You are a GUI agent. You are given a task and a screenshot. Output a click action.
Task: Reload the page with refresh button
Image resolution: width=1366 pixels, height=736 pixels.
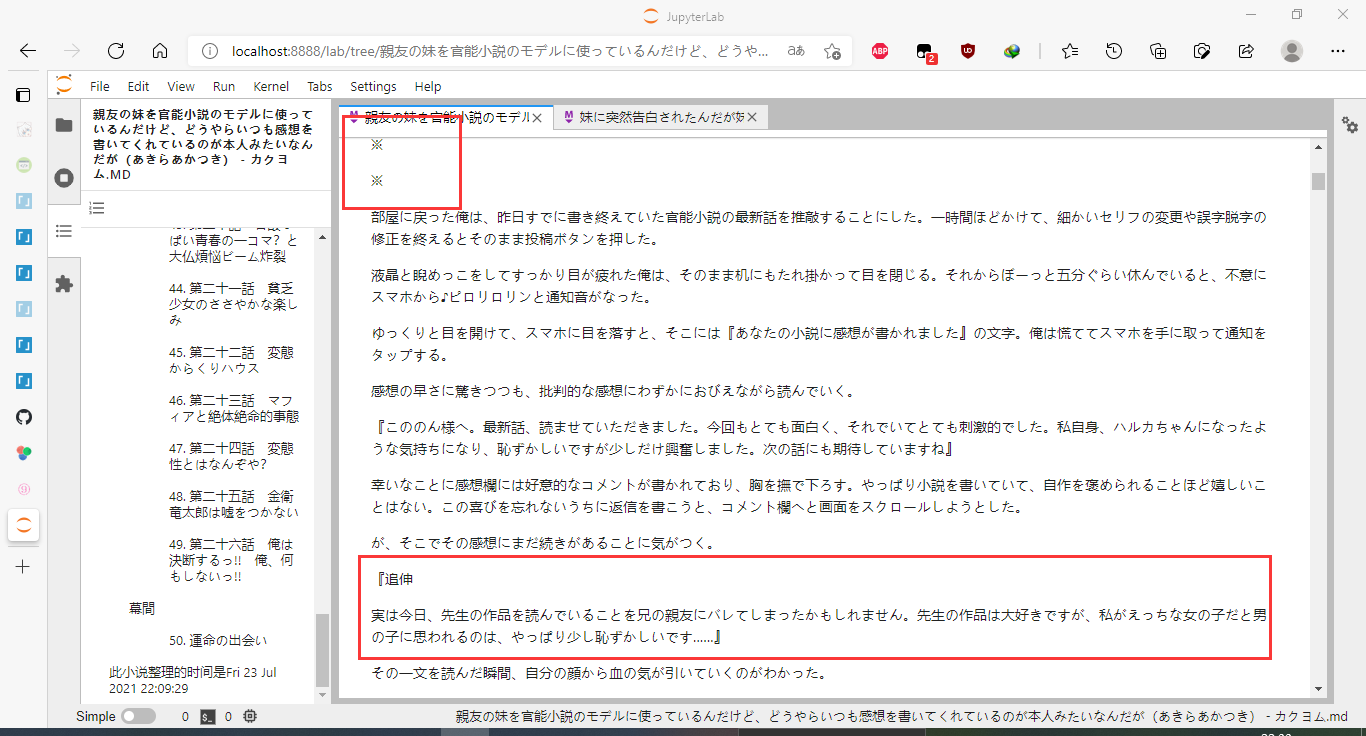point(115,51)
